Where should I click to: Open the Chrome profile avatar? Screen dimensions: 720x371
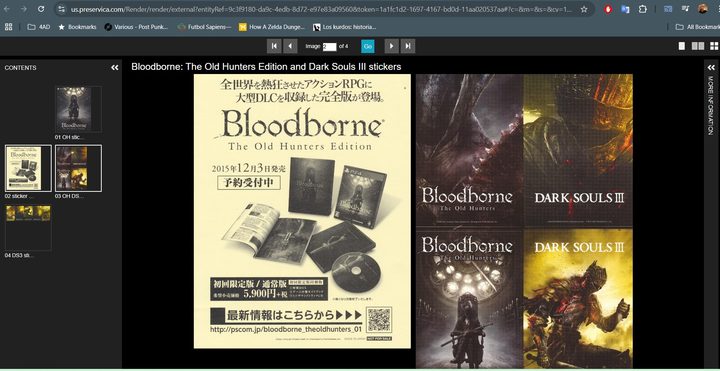click(x=703, y=9)
